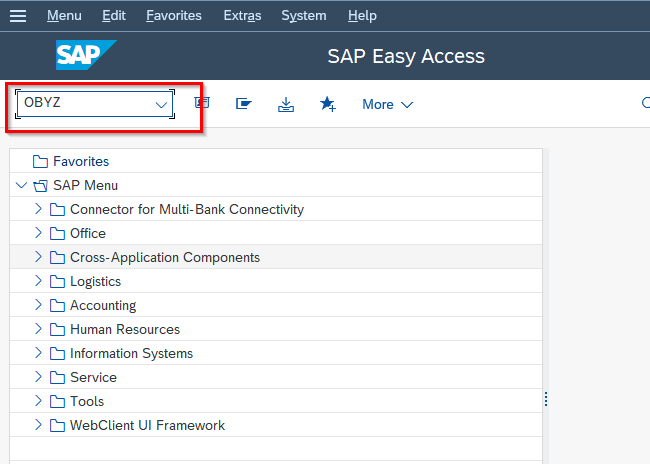The height and width of the screenshot is (464, 650).
Task: Open the Favorites menu
Action: [174, 16]
